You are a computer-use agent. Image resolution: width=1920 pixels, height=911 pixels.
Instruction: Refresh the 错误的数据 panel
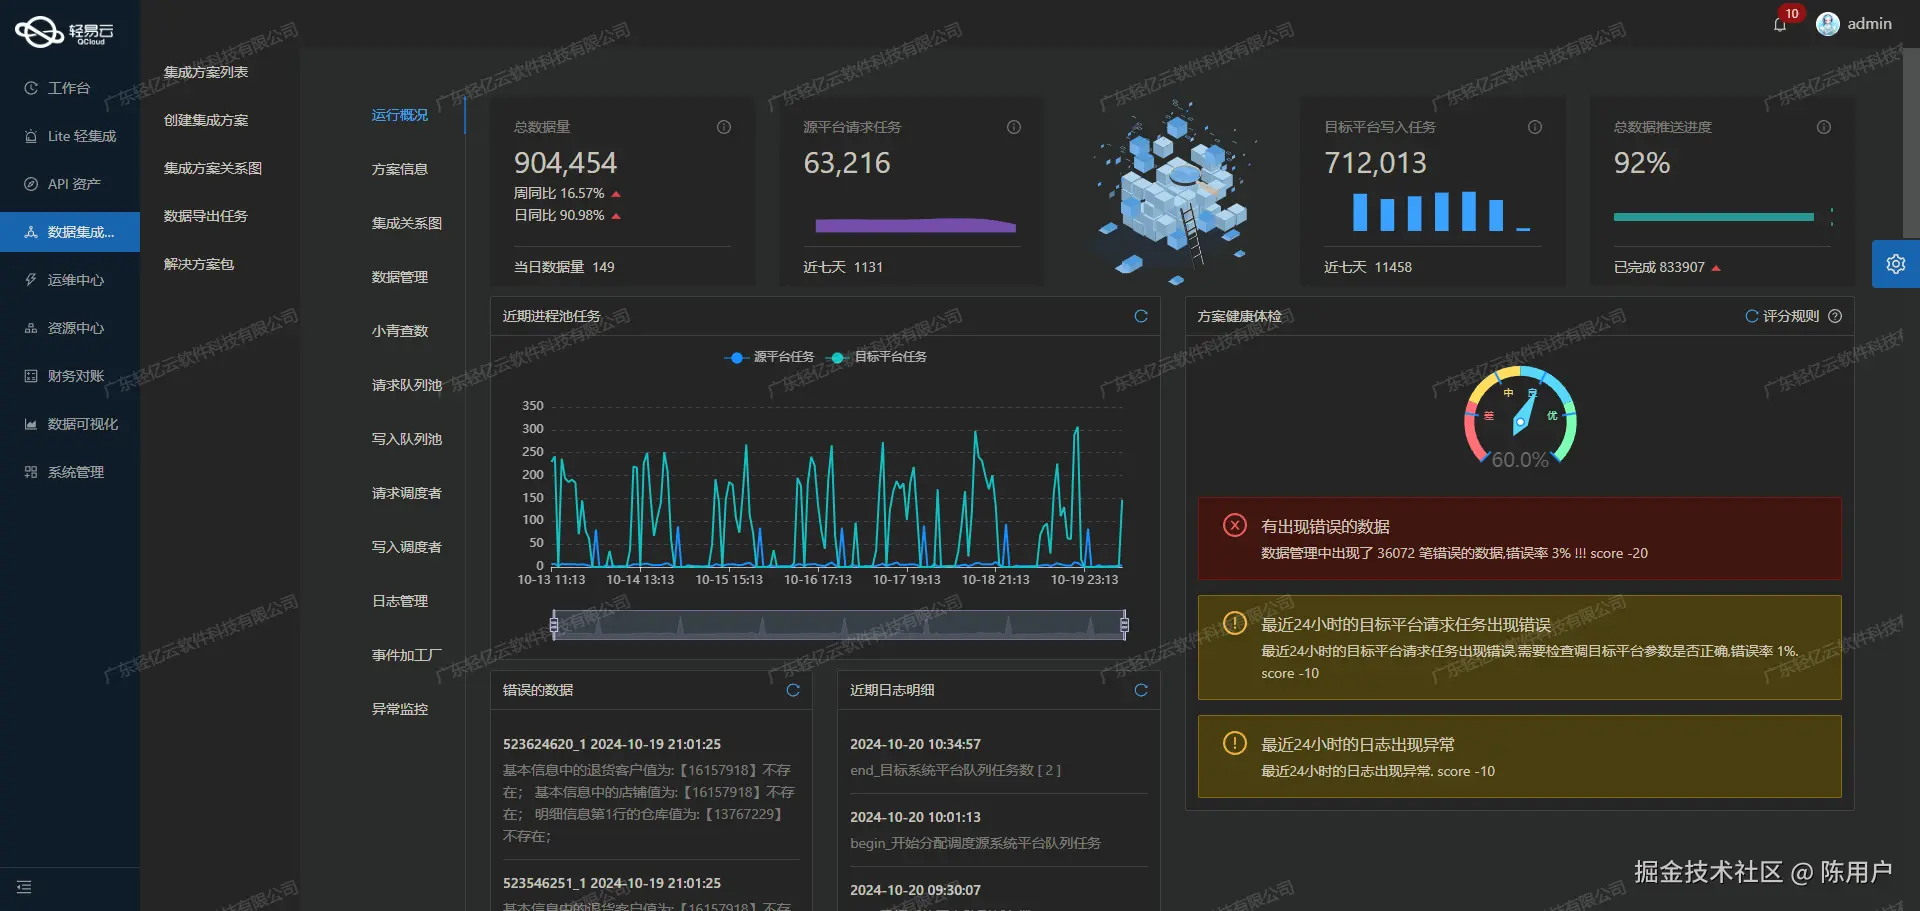tap(793, 690)
